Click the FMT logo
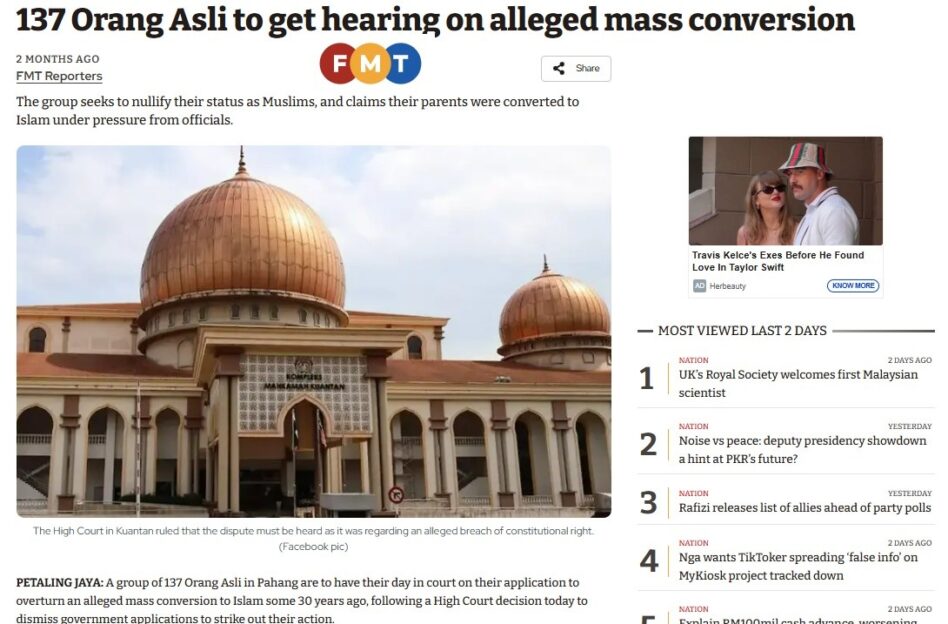The height and width of the screenshot is (624, 948). 370,63
